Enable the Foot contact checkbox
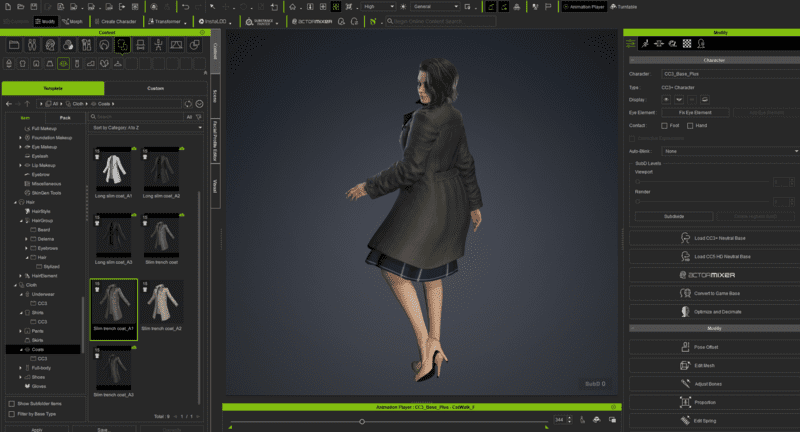This screenshot has height=432, width=800. (664, 126)
